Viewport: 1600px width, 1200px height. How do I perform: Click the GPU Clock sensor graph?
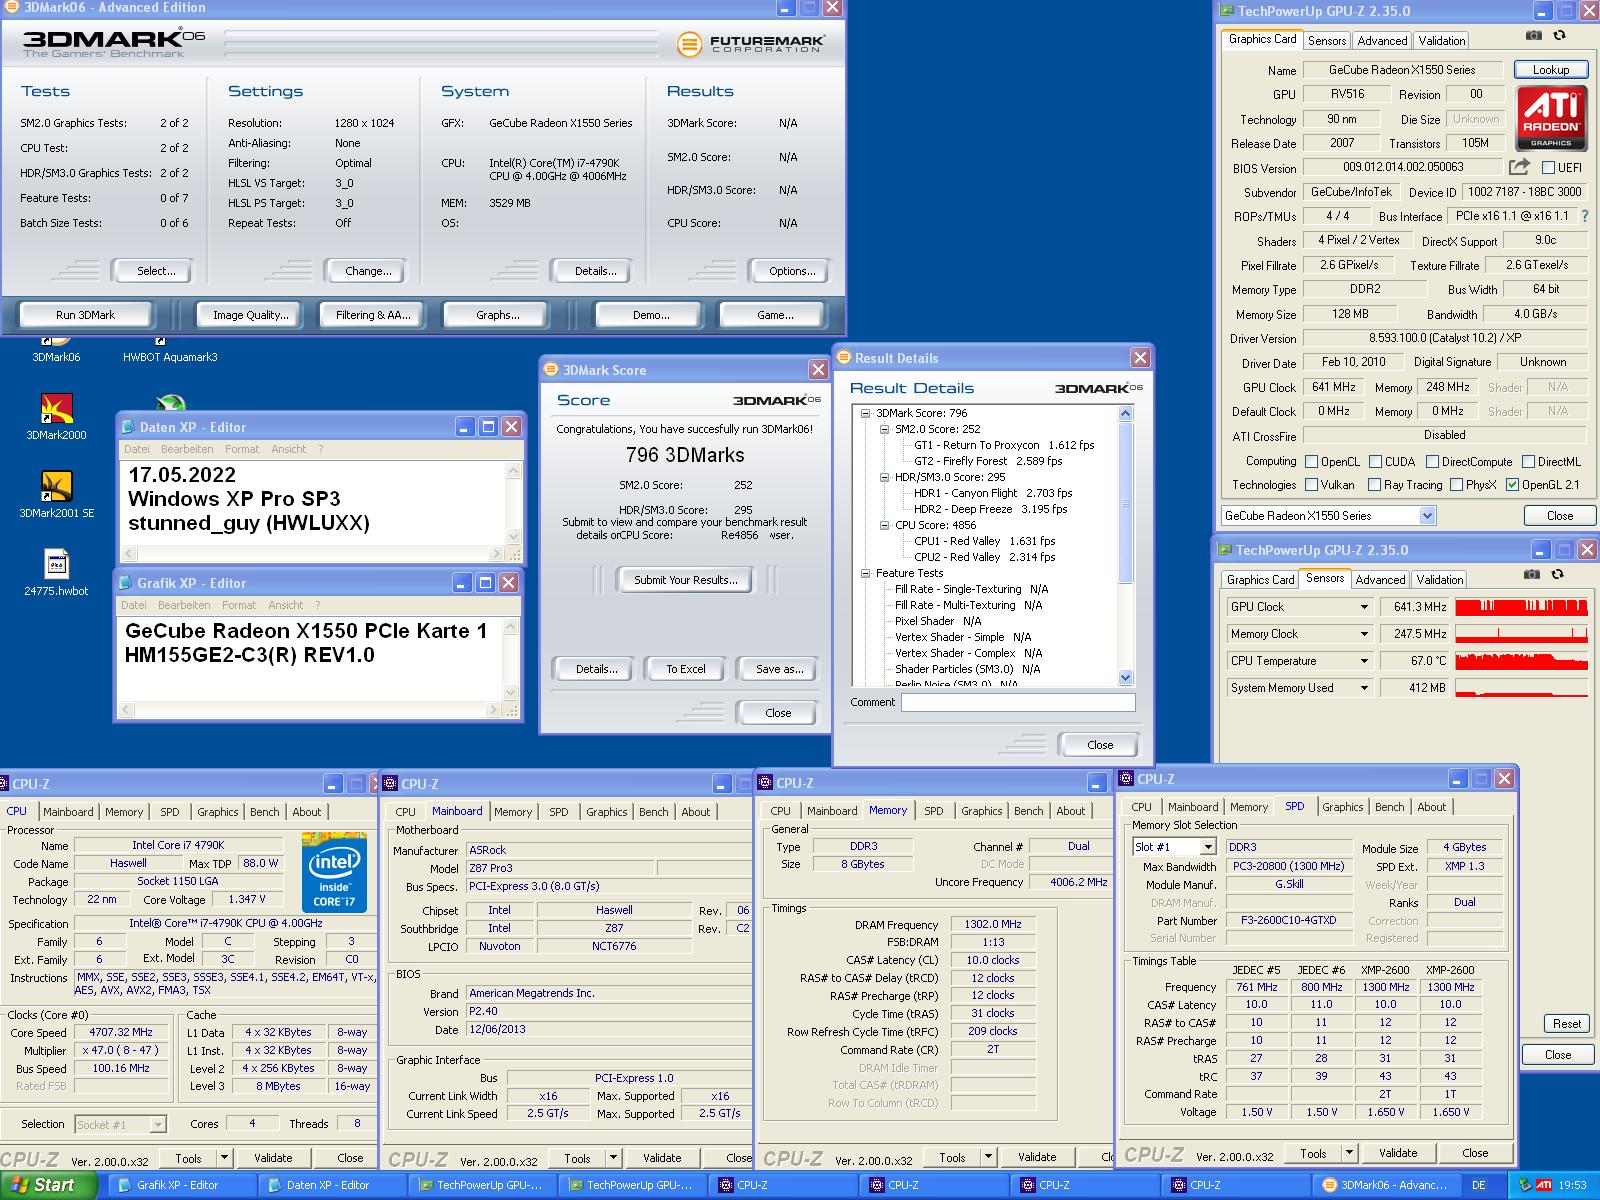tap(1521, 607)
